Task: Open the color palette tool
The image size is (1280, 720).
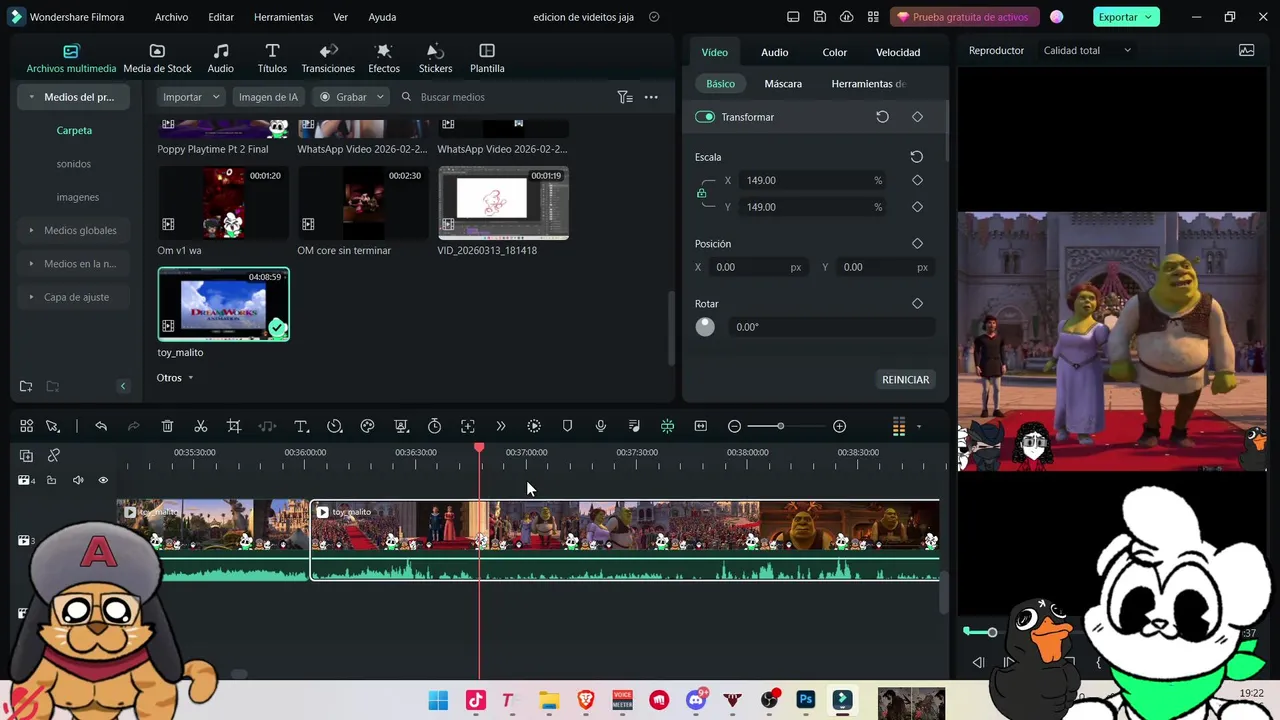Action: tap(367, 426)
